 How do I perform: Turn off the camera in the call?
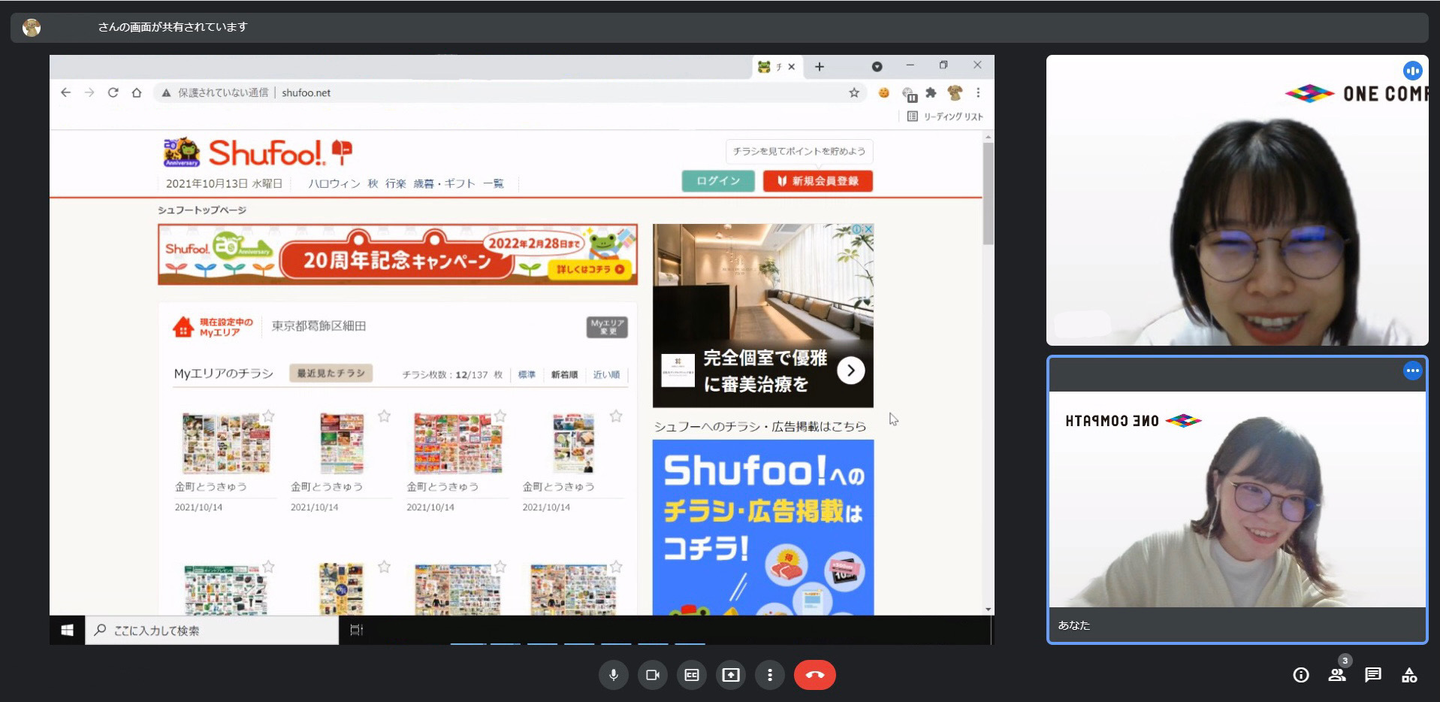[653, 675]
